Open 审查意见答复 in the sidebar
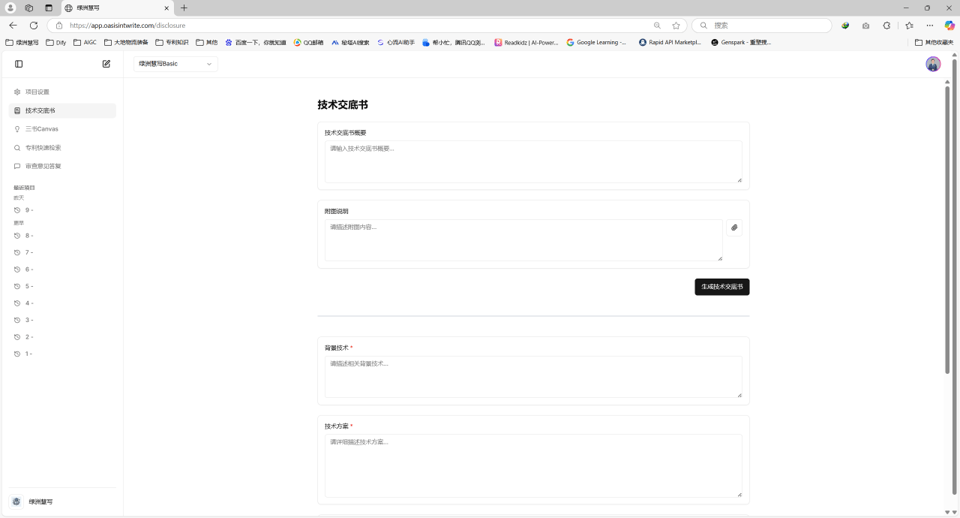The image size is (960, 518). 43,166
